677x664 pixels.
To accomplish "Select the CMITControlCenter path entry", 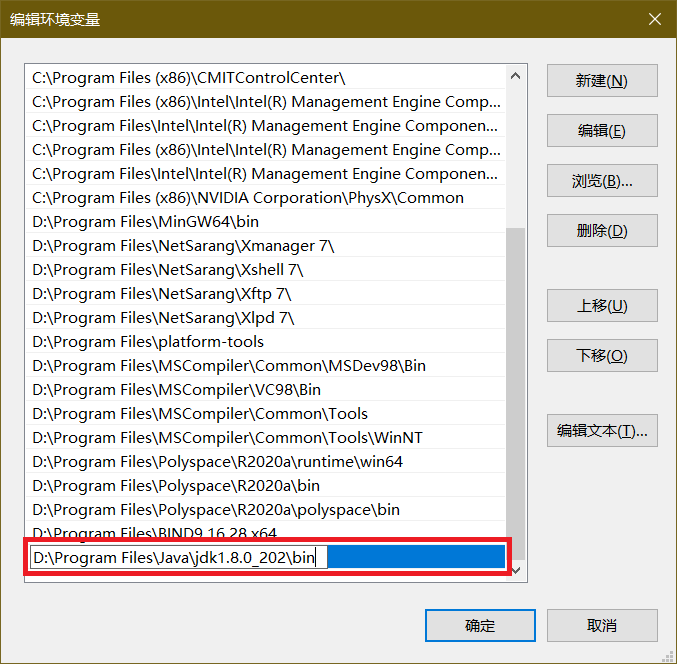I will [x=188, y=78].
